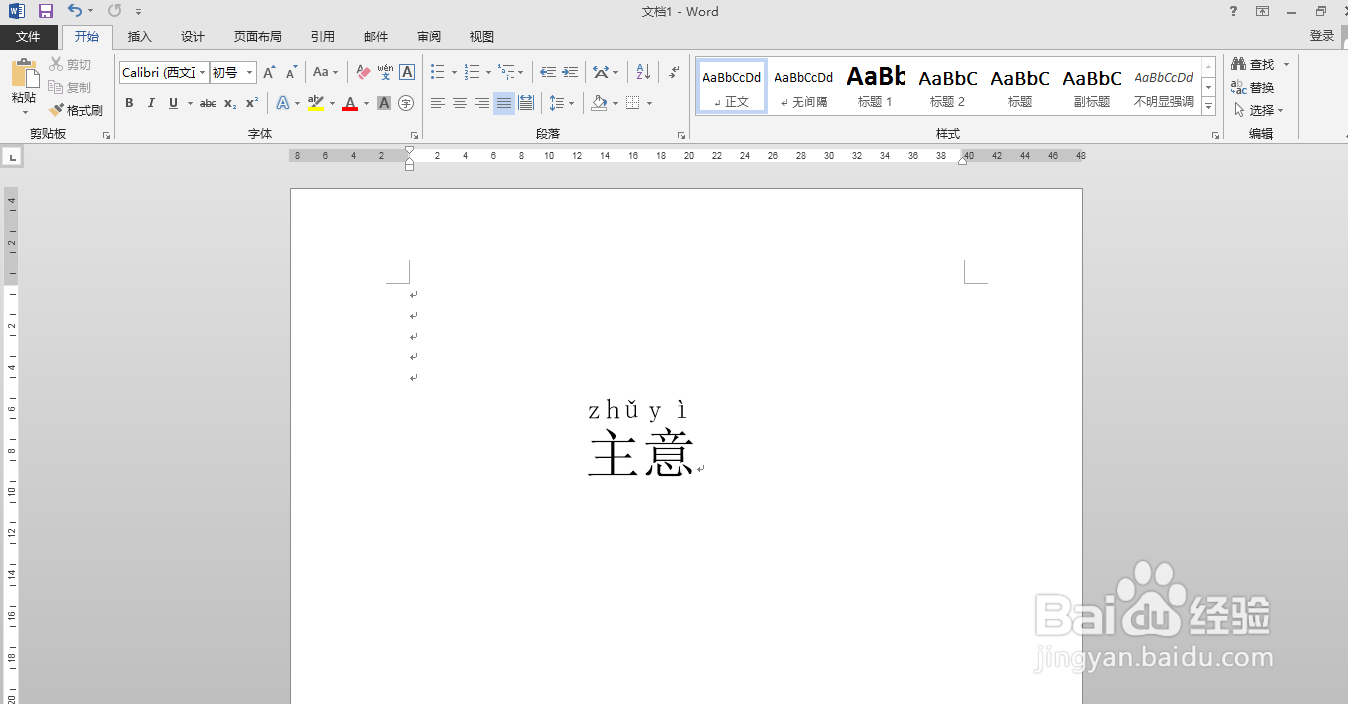Decrease paragraph indent

(x=548, y=72)
